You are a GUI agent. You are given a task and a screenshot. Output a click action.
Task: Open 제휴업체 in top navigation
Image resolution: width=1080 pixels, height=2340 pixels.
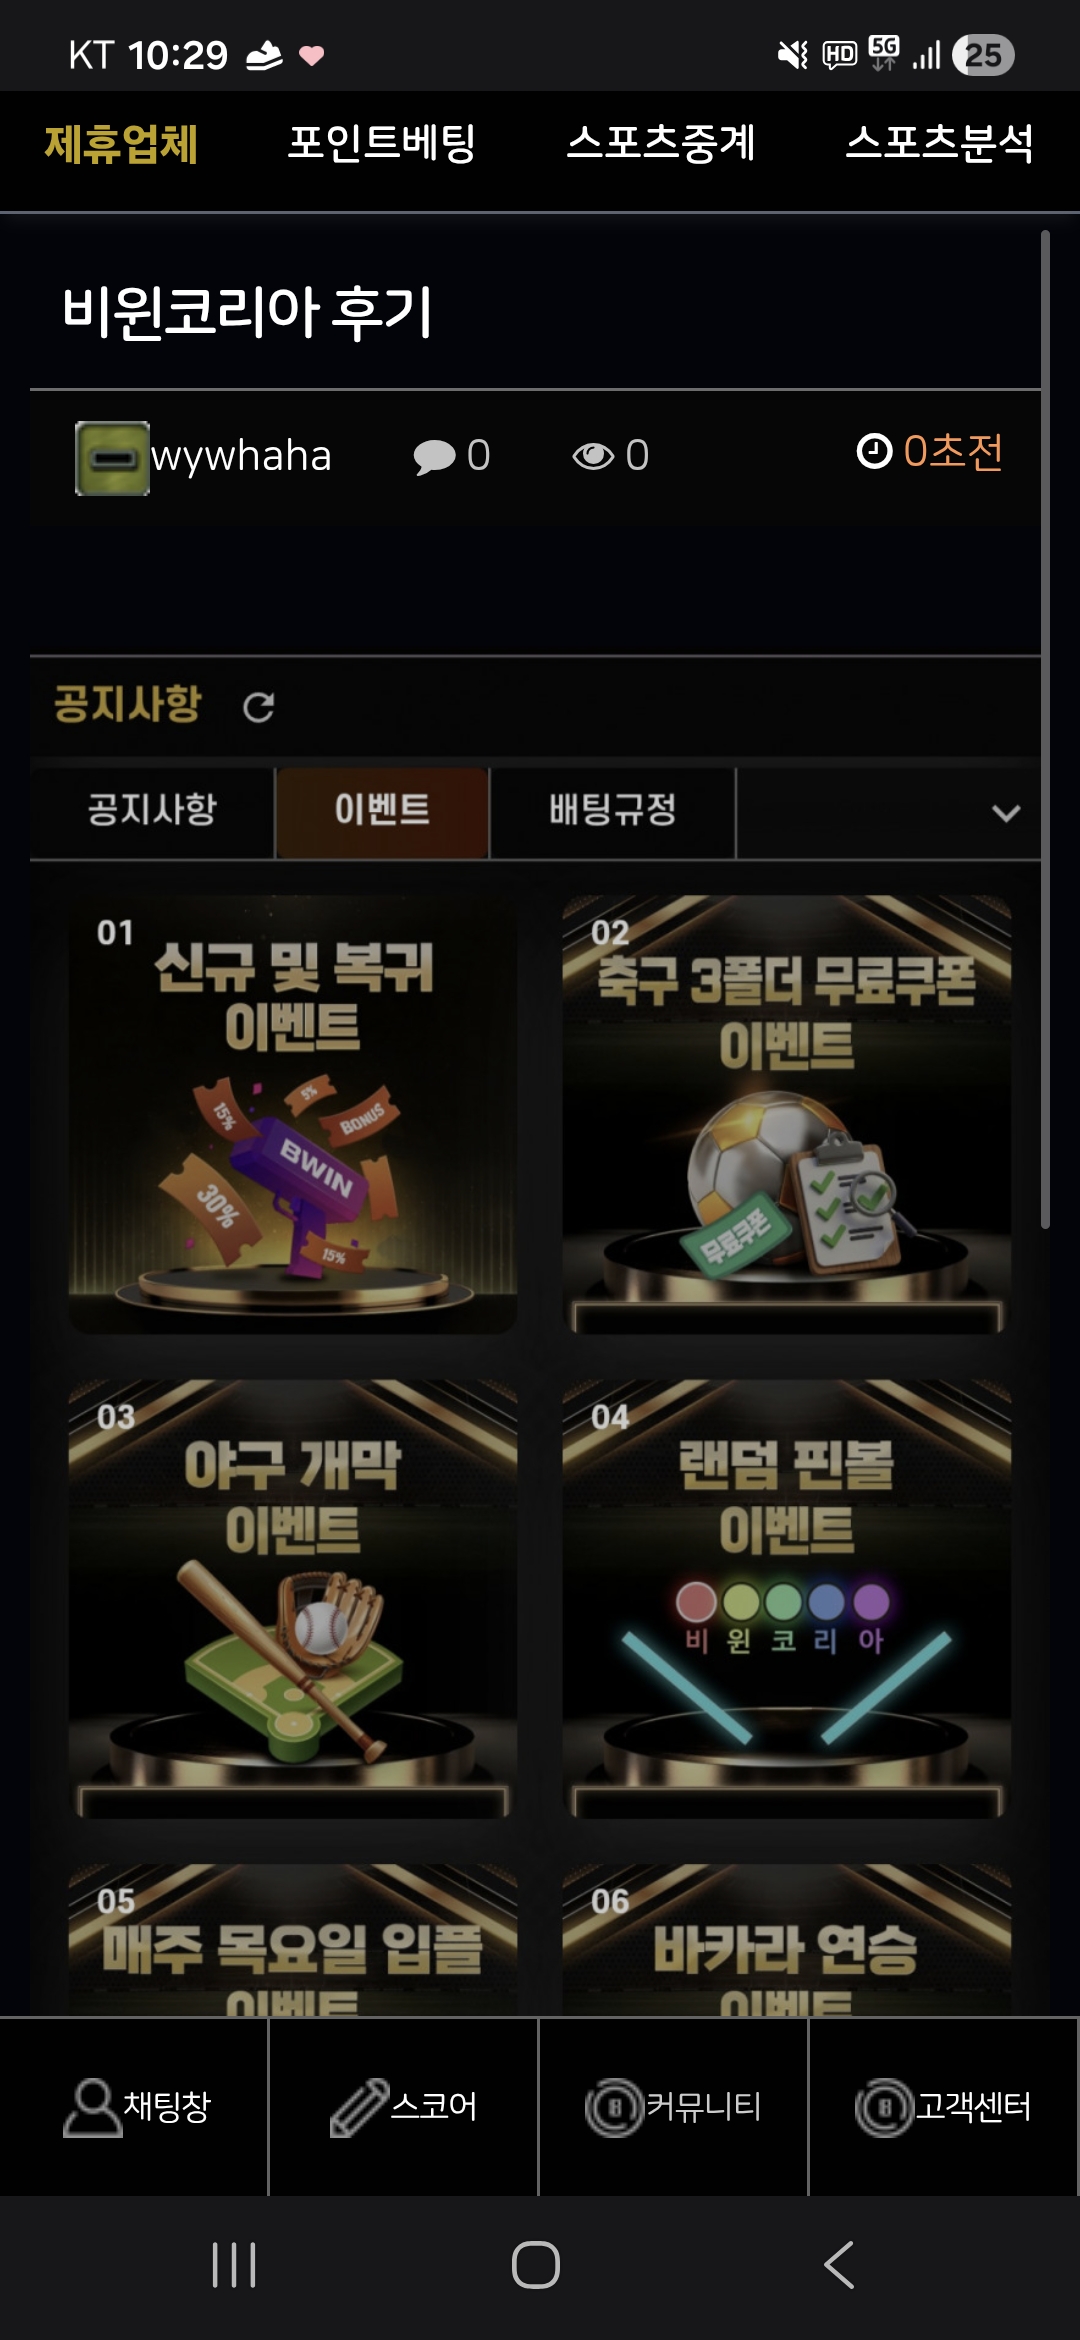point(121,144)
